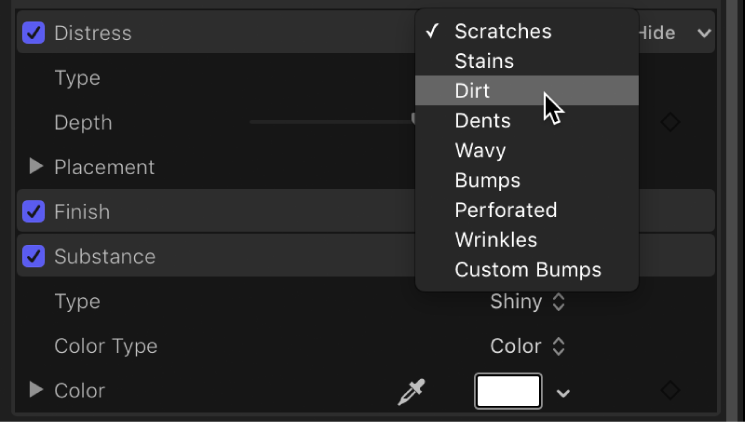Expand the Placement disclosure triangle

tap(37, 167)
